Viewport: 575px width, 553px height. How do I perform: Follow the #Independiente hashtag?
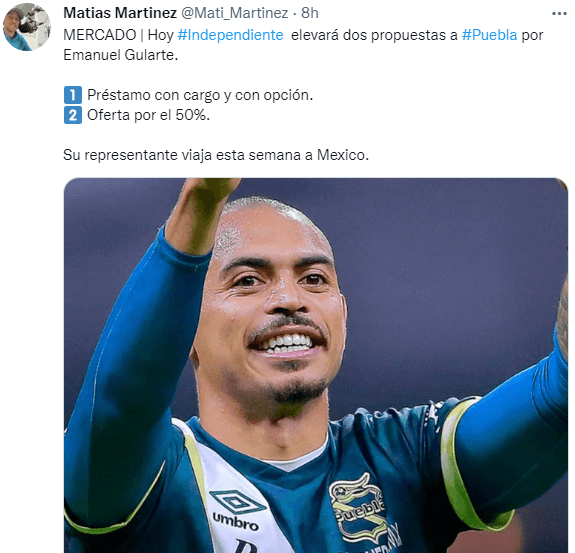(230, 35)
